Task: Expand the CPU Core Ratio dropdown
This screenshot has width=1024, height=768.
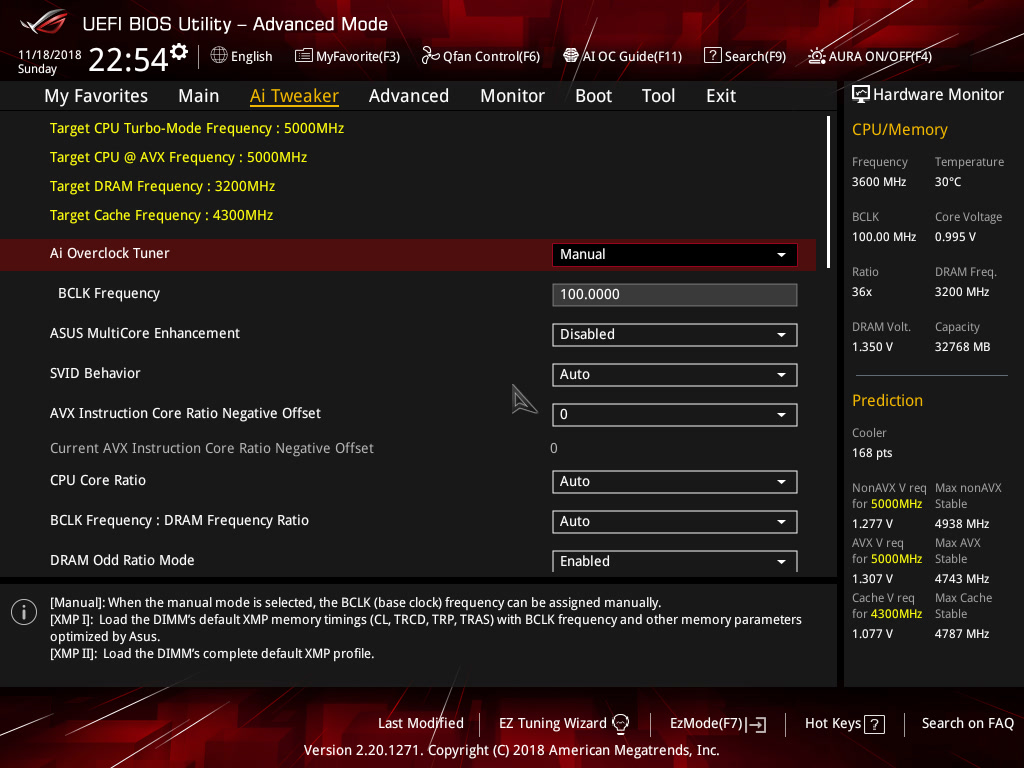Action: (674, 481)
